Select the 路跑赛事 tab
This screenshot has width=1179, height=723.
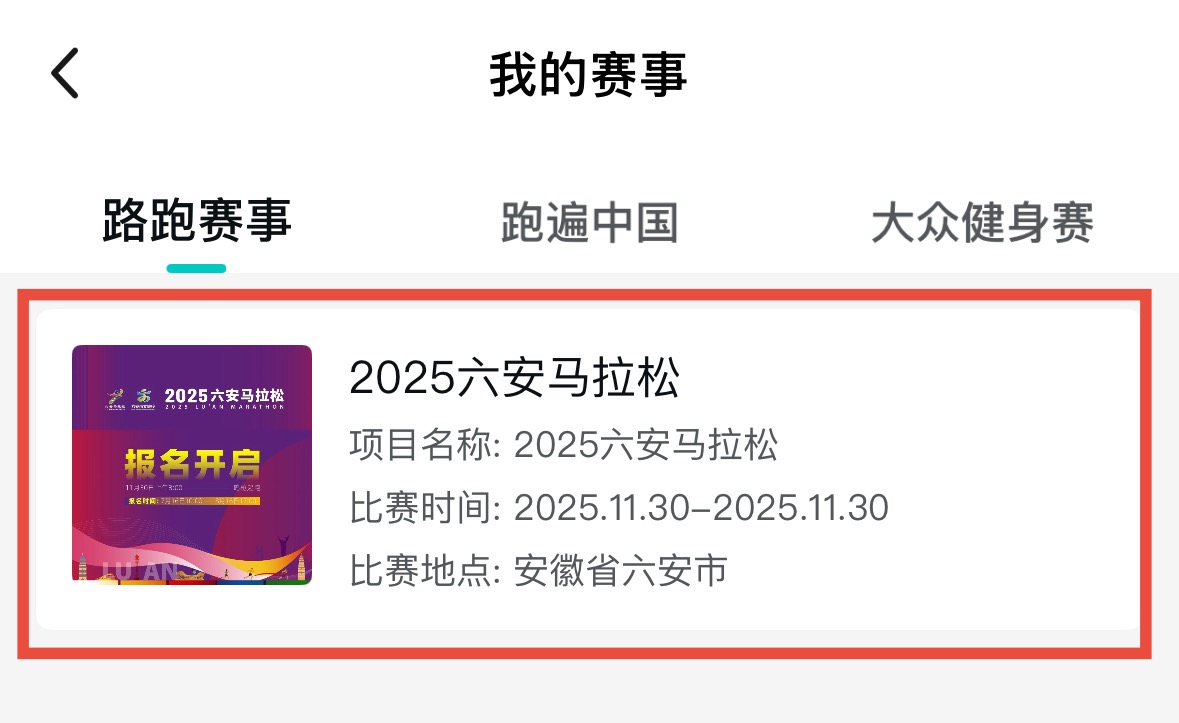[197, 220]
